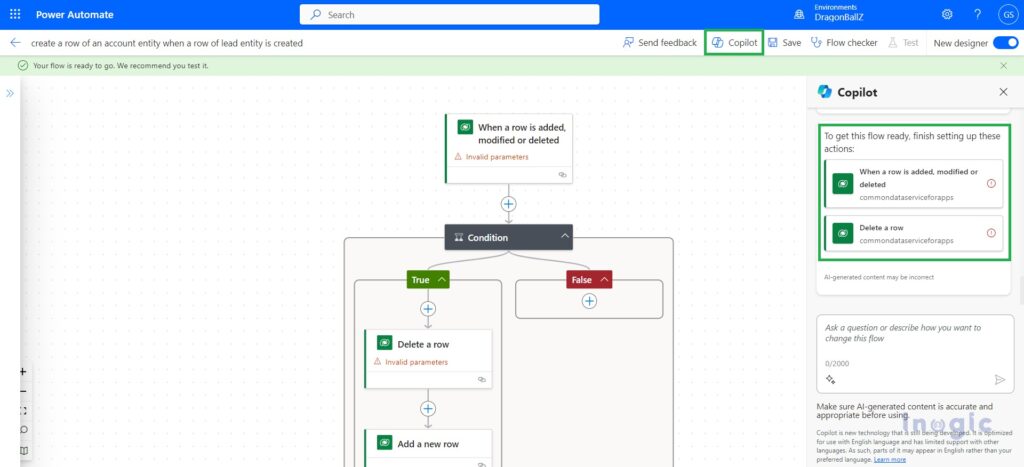Add a step in the False branch
Image resolution: width=1024 pixels, height=467 pixels.
tap(589, 301)
